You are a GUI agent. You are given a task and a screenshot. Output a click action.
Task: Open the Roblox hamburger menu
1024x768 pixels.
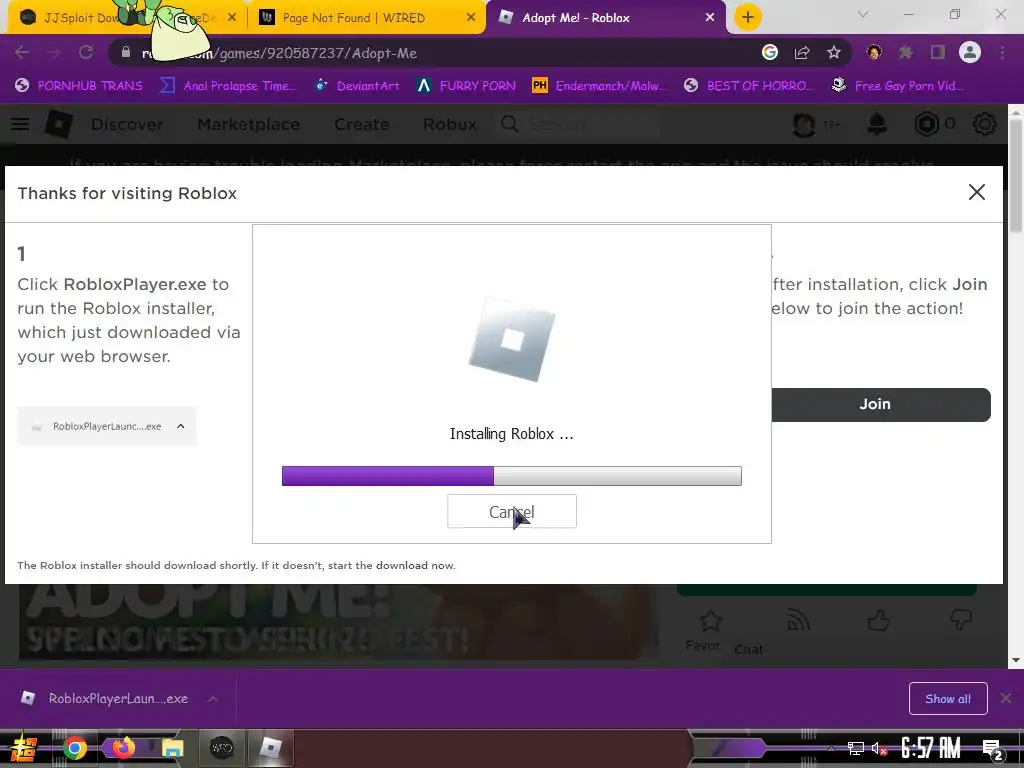20,124
